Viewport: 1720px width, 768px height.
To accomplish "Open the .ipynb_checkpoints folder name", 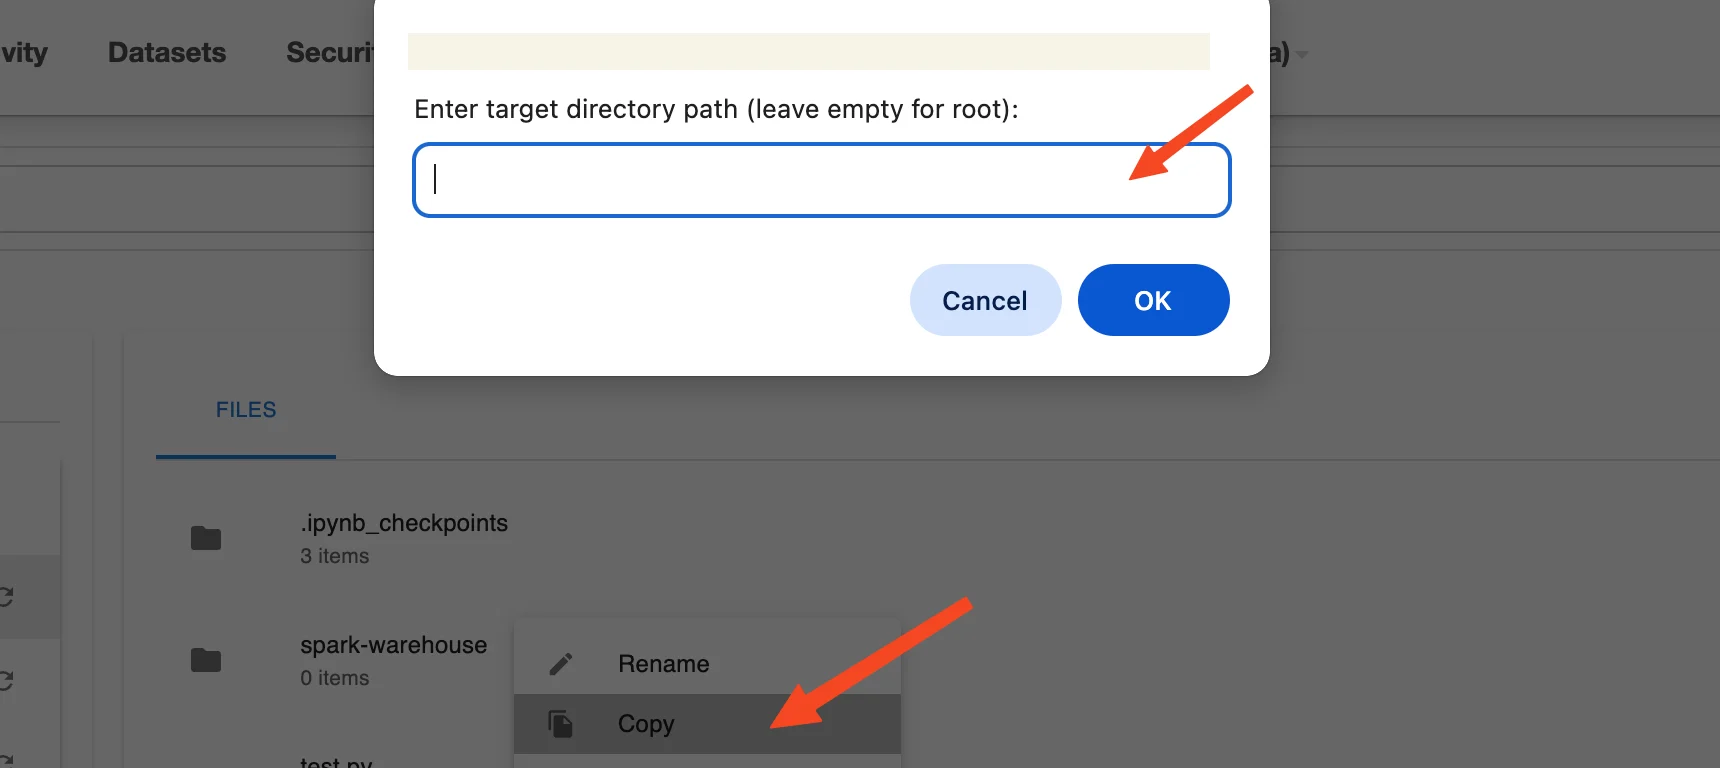I will [404, 523].
